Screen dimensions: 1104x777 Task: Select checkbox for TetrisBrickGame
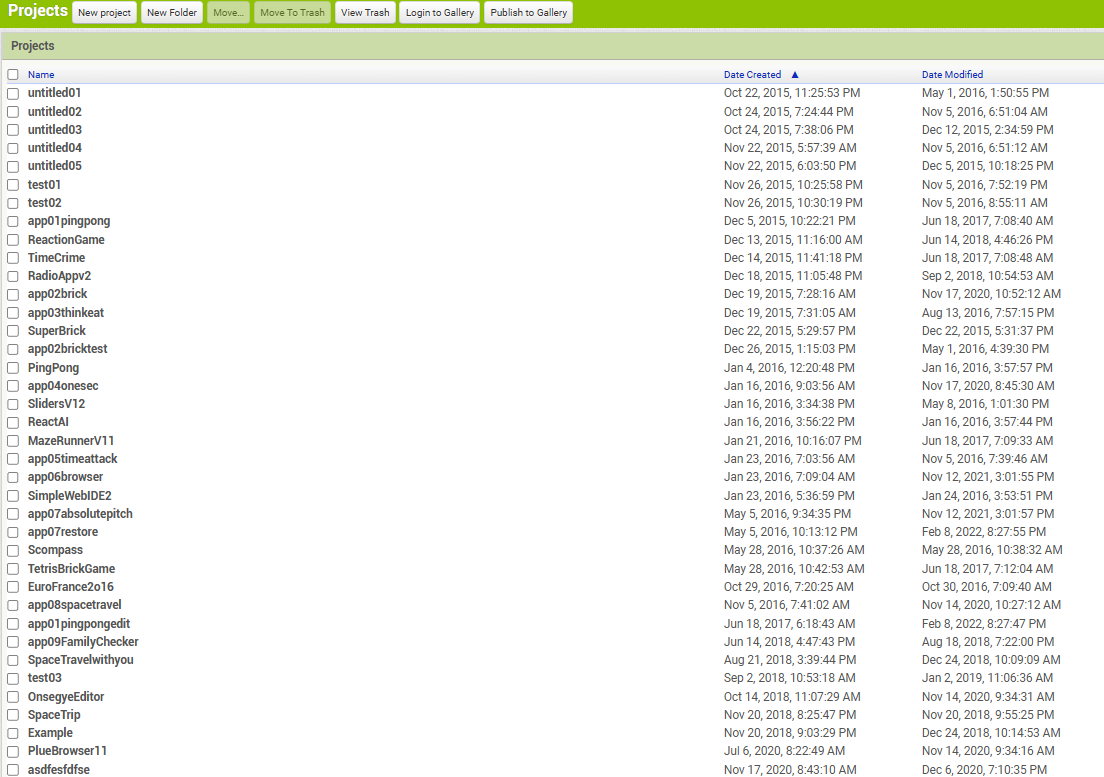pyautogui.click(x=13, y=569)
